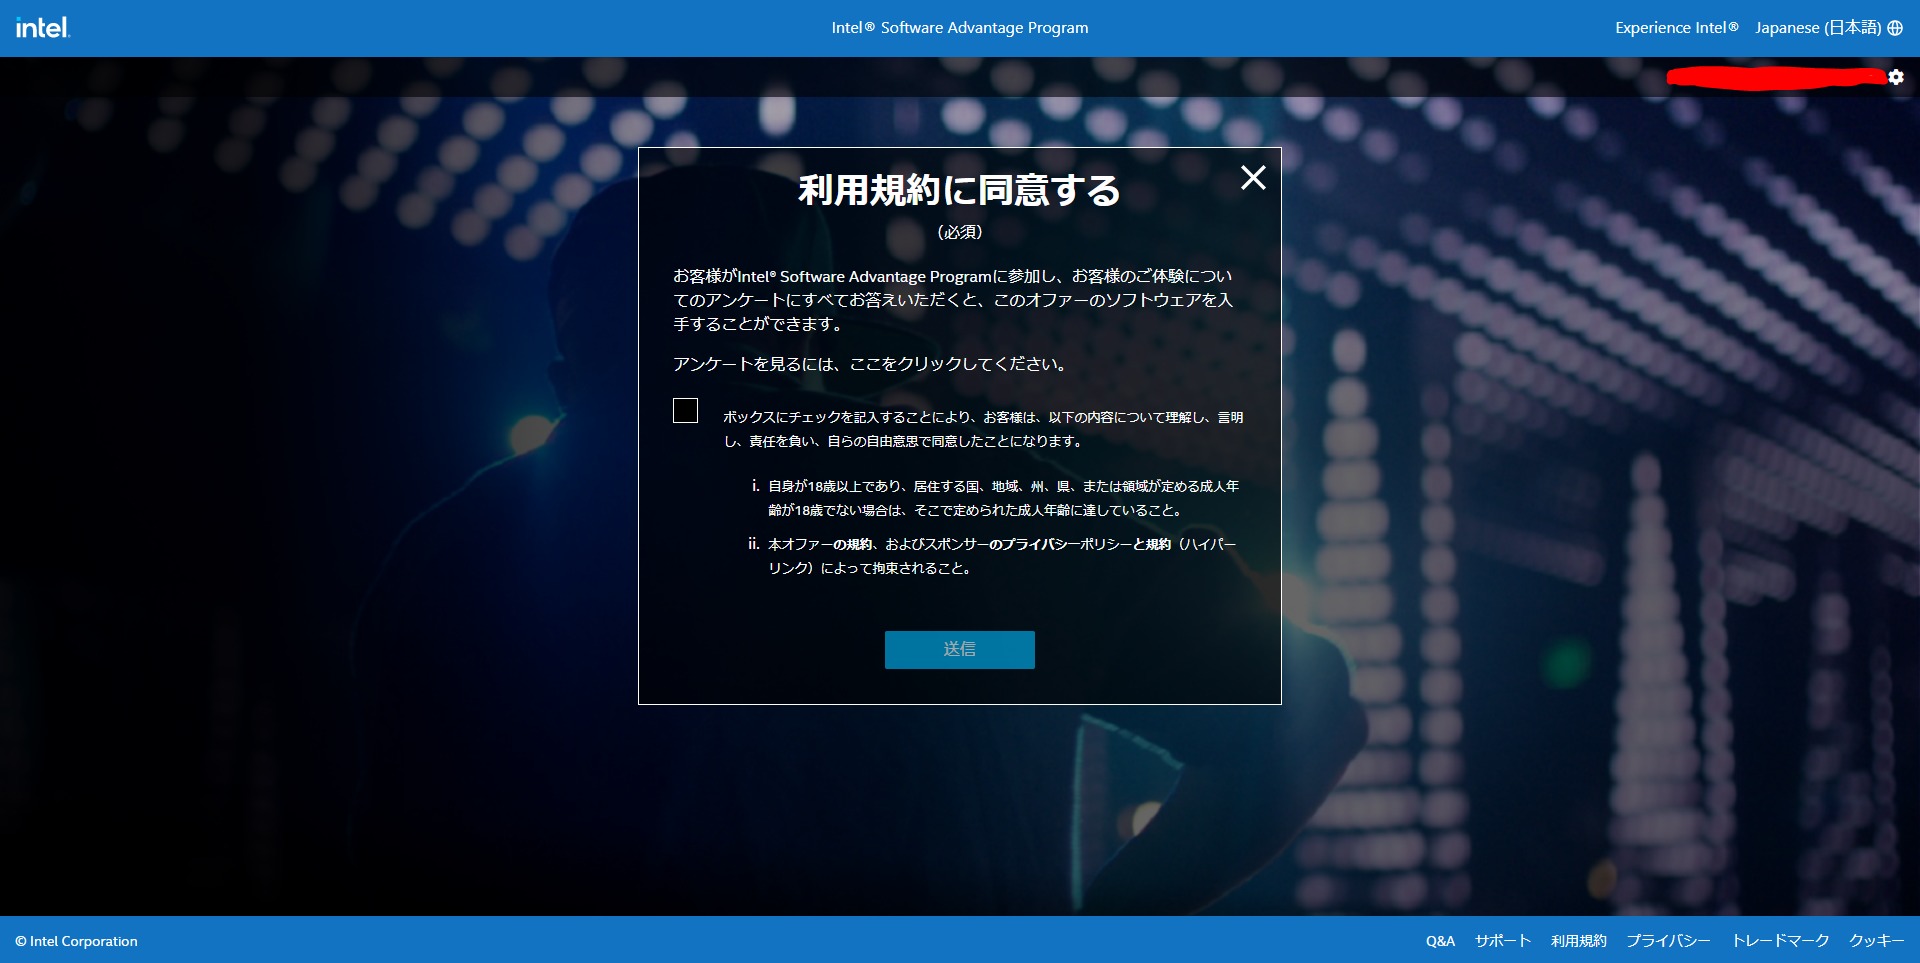Open 利用規約 footer link
The width and height of the screenshot is (1920, 963).
(1579, 941)
